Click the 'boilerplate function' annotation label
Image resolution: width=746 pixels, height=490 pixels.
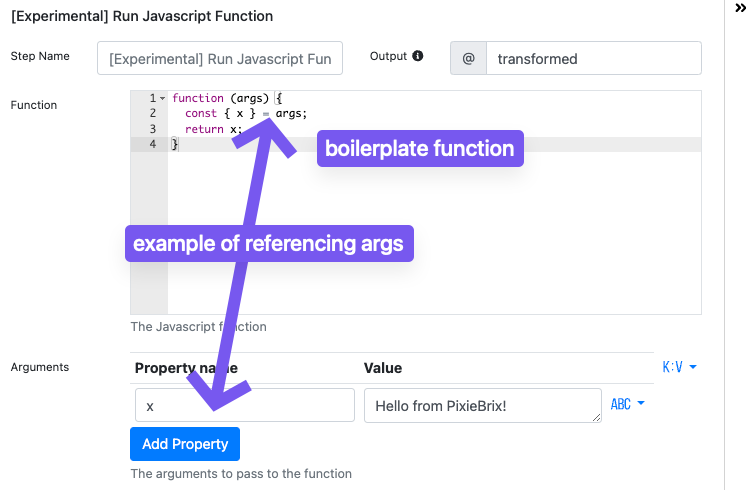(x=420, y=149)
